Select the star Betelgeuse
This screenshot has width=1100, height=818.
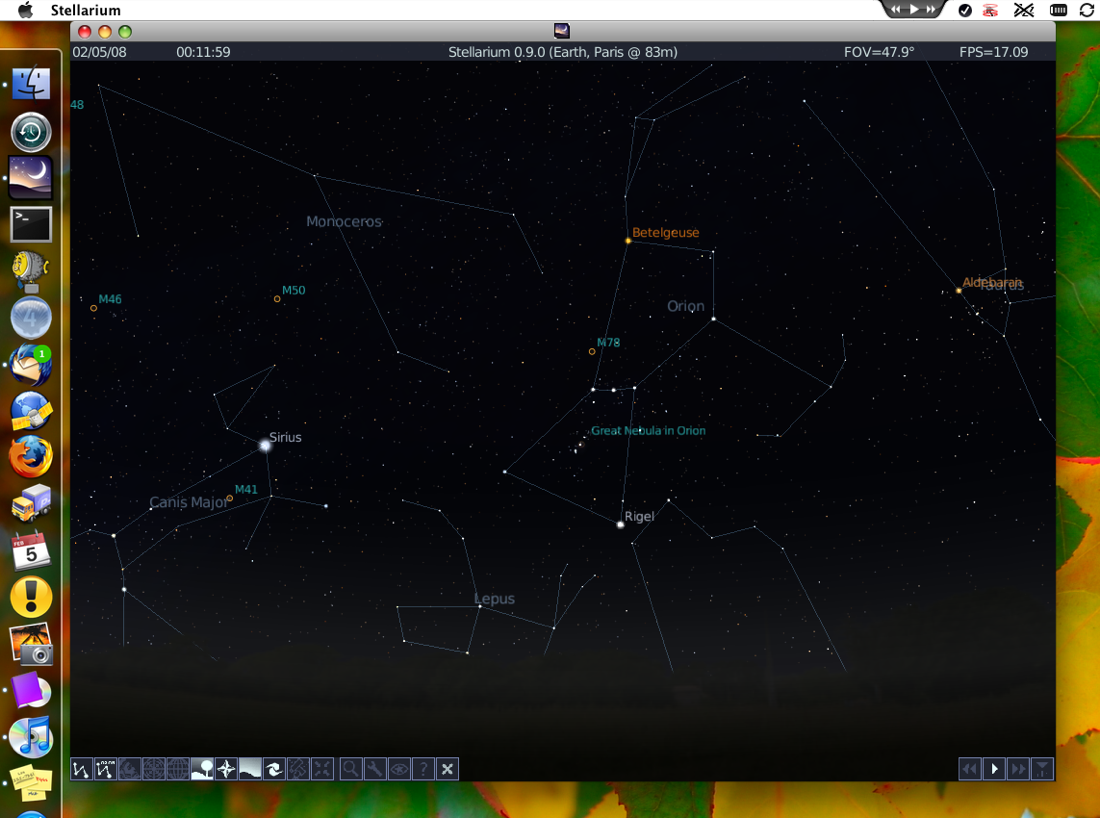tap(628, 241)
